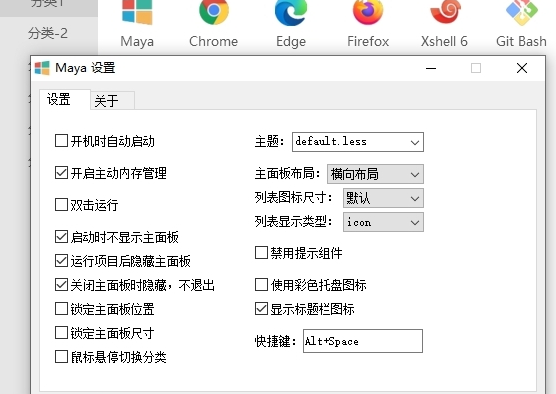Enable 锁定主面板位置 checkbox
The width and height of the screenshot is (556, 394).
tap(61, 309)
